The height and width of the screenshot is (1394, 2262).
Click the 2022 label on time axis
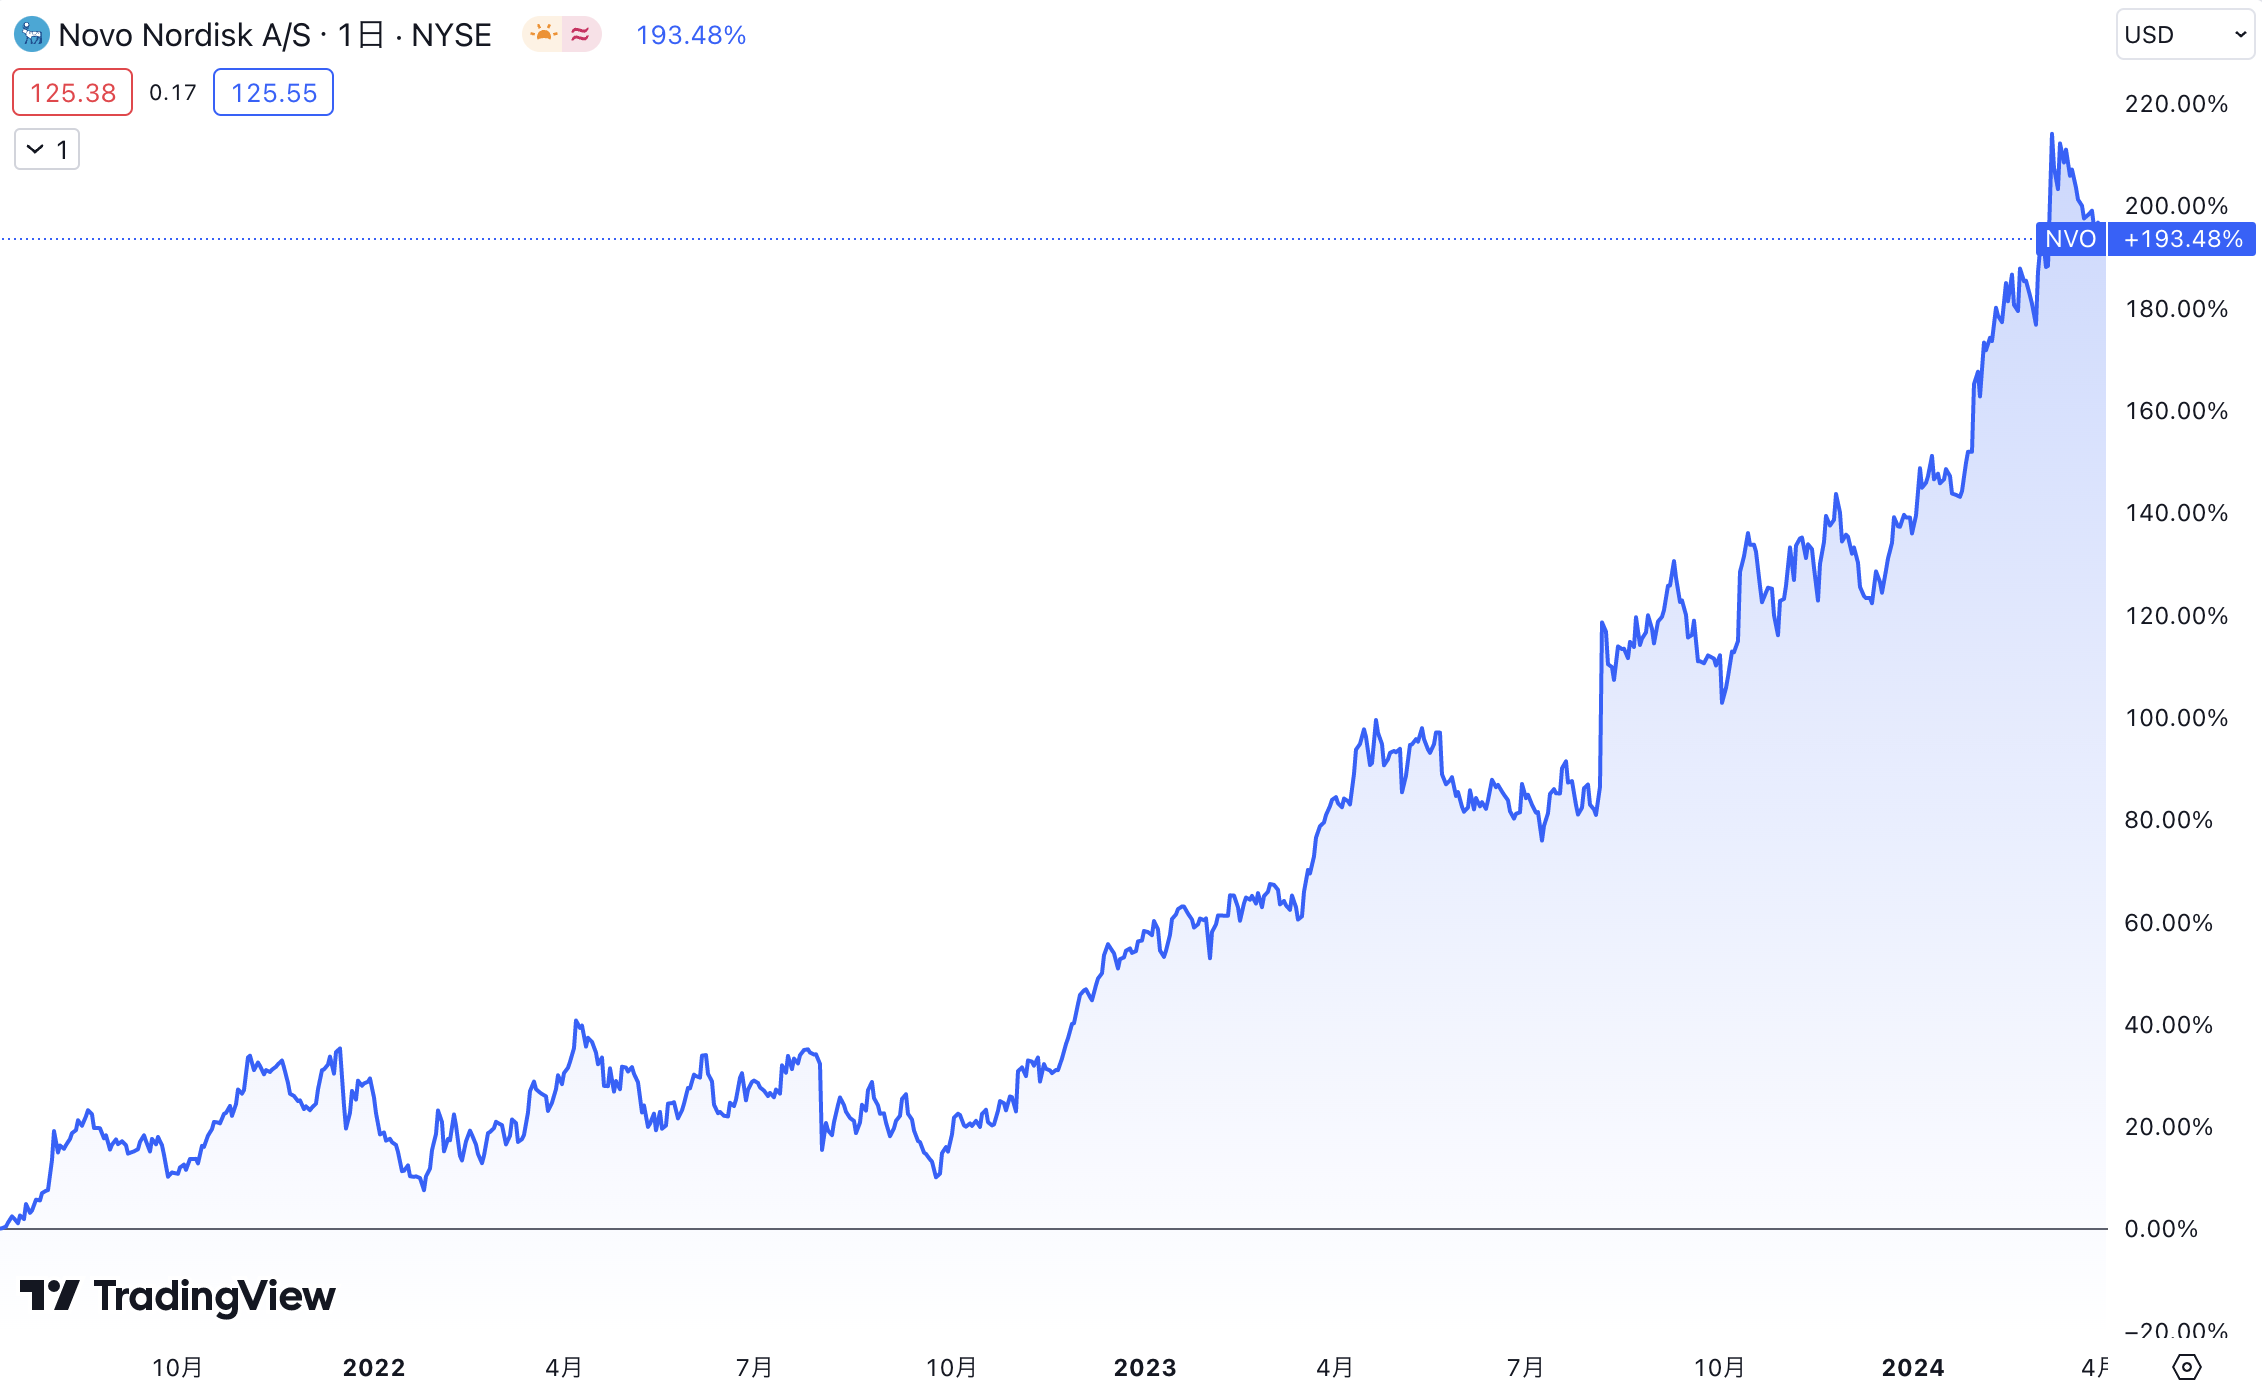pyautogui.click(x=374, y=1367)
